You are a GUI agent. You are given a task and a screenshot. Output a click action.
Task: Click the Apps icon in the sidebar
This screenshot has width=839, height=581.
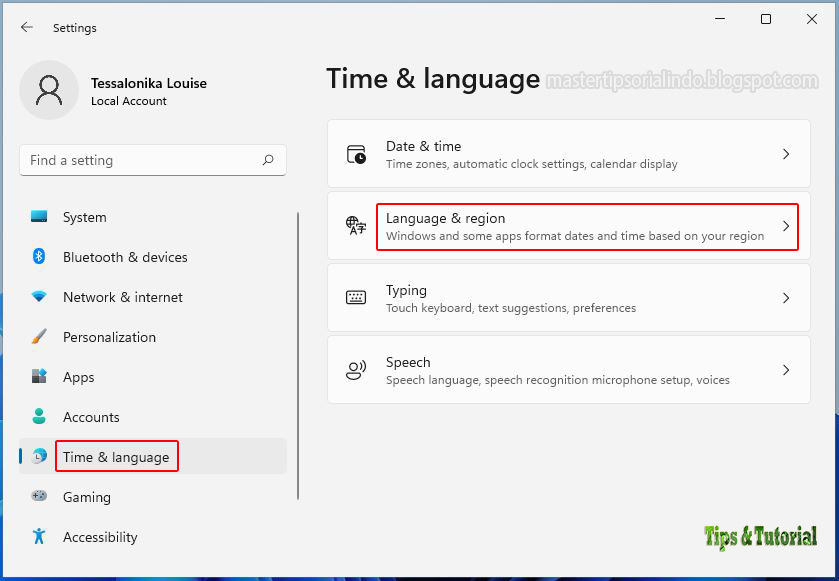tap(40, 377)
